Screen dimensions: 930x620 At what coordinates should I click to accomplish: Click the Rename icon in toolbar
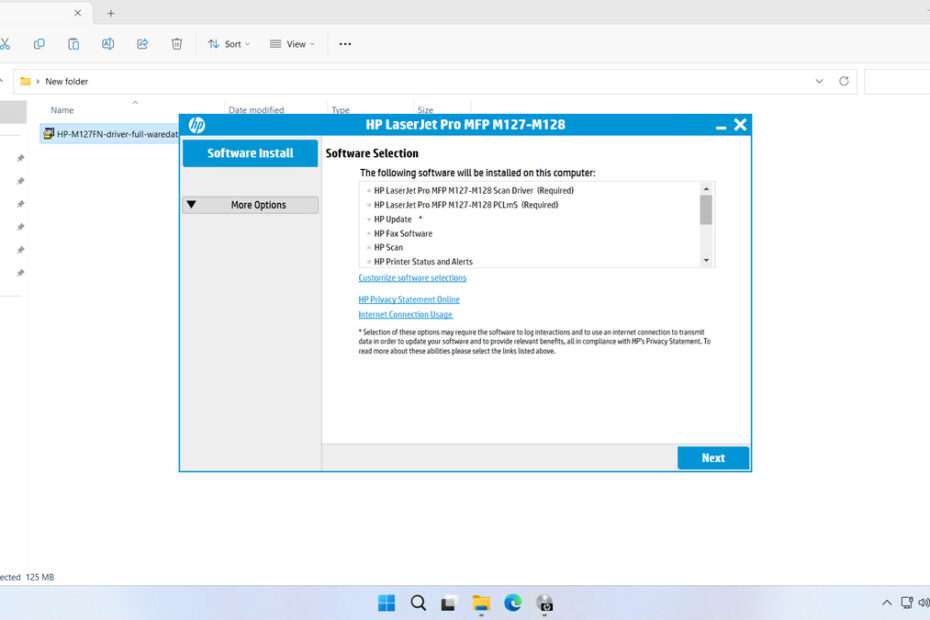pos(108,44)
